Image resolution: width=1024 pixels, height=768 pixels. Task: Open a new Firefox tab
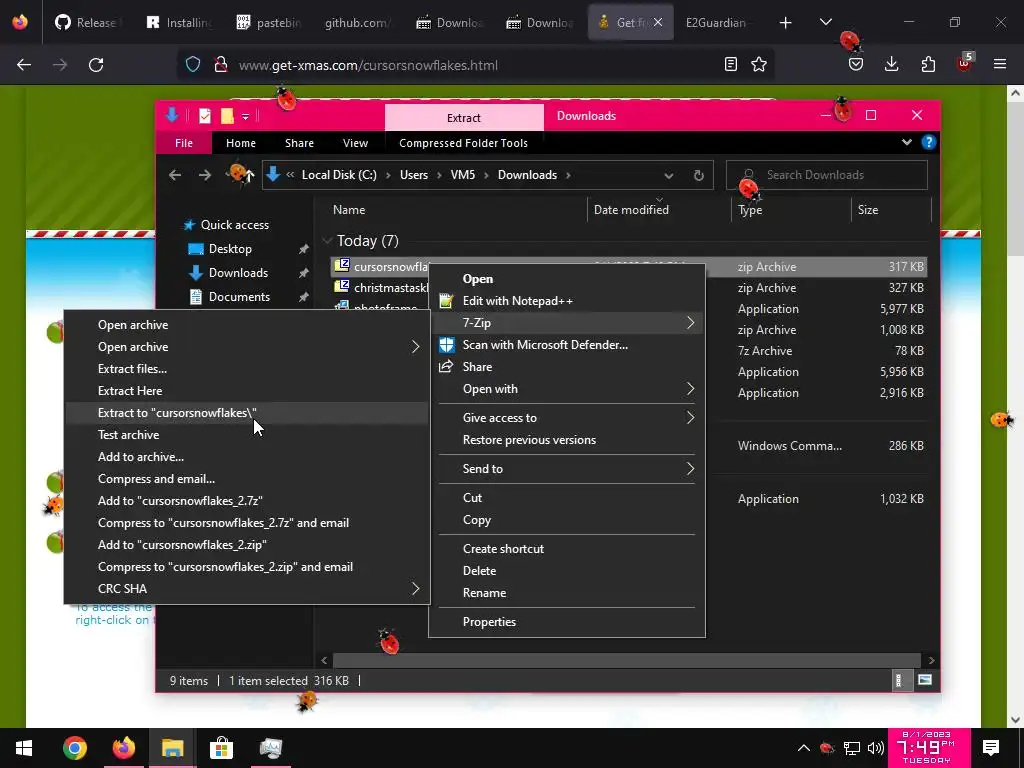click(x=786, y=23)
